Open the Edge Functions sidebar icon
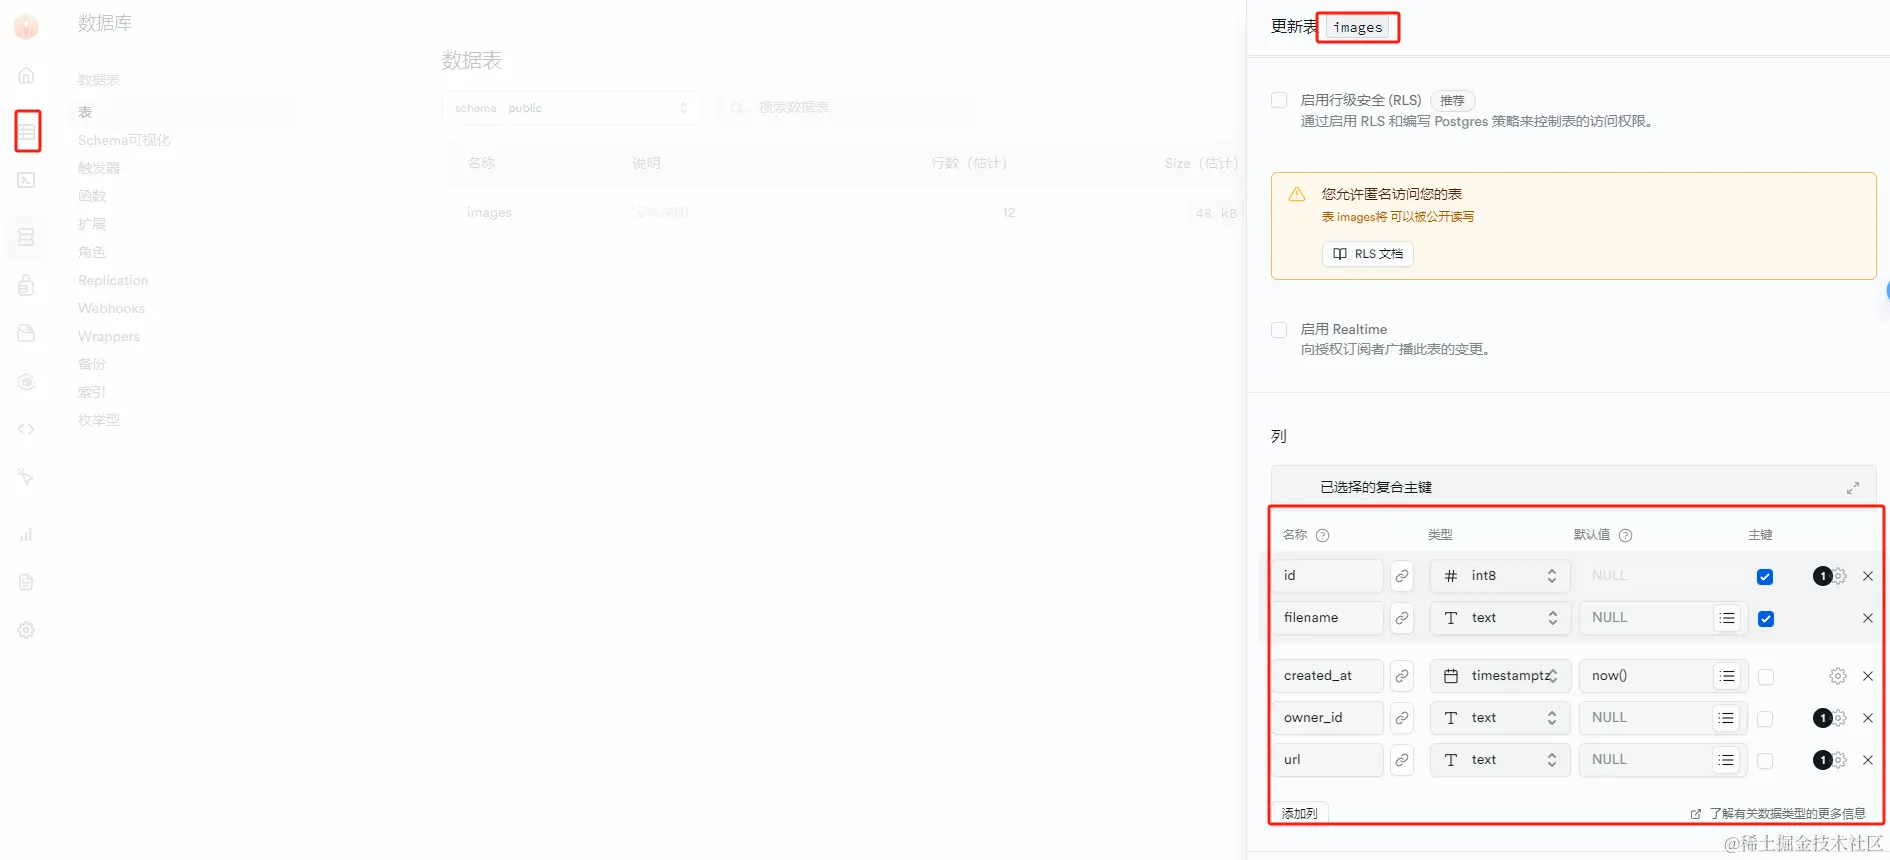The image size is (1890, 860). pyautogui.click(x=27, y=382)
